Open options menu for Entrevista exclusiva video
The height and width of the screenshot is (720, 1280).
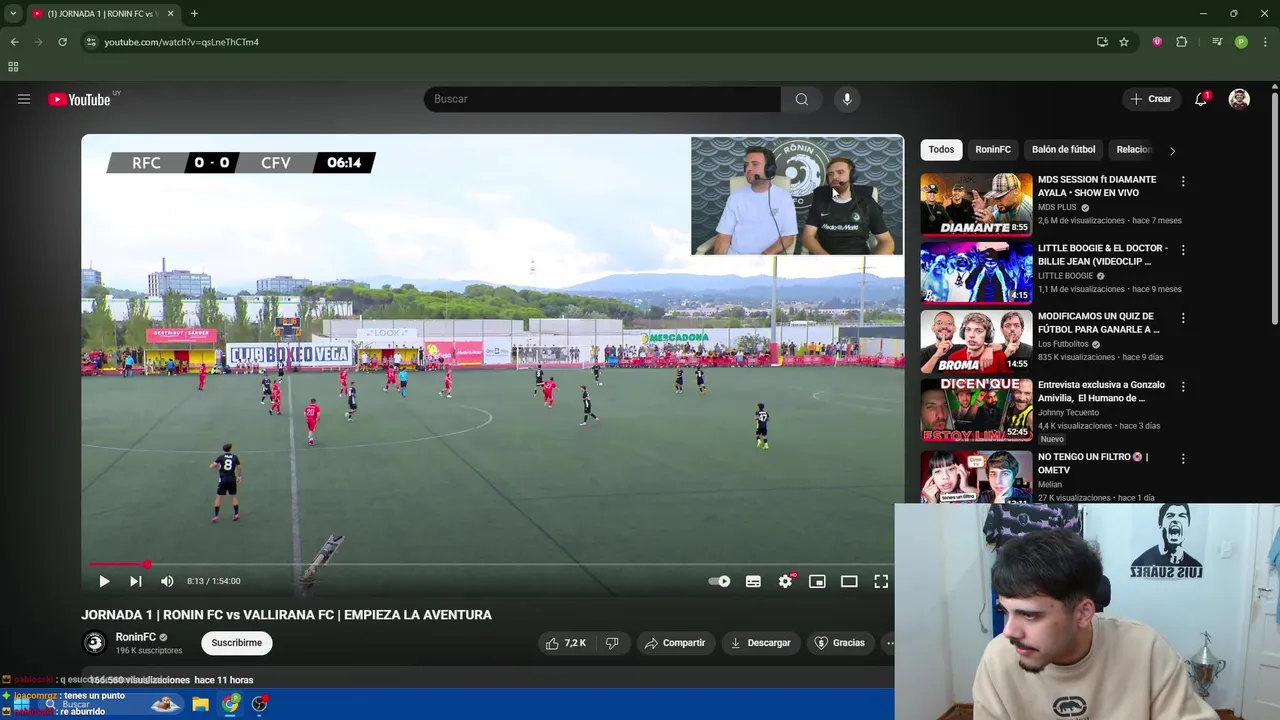[x=1183, y=386]
